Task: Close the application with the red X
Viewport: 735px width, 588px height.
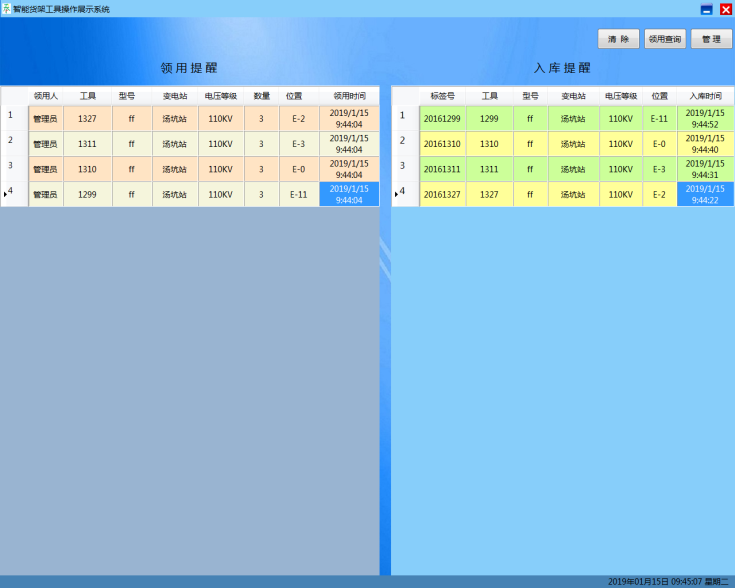Action: click(x=726, y=9)
